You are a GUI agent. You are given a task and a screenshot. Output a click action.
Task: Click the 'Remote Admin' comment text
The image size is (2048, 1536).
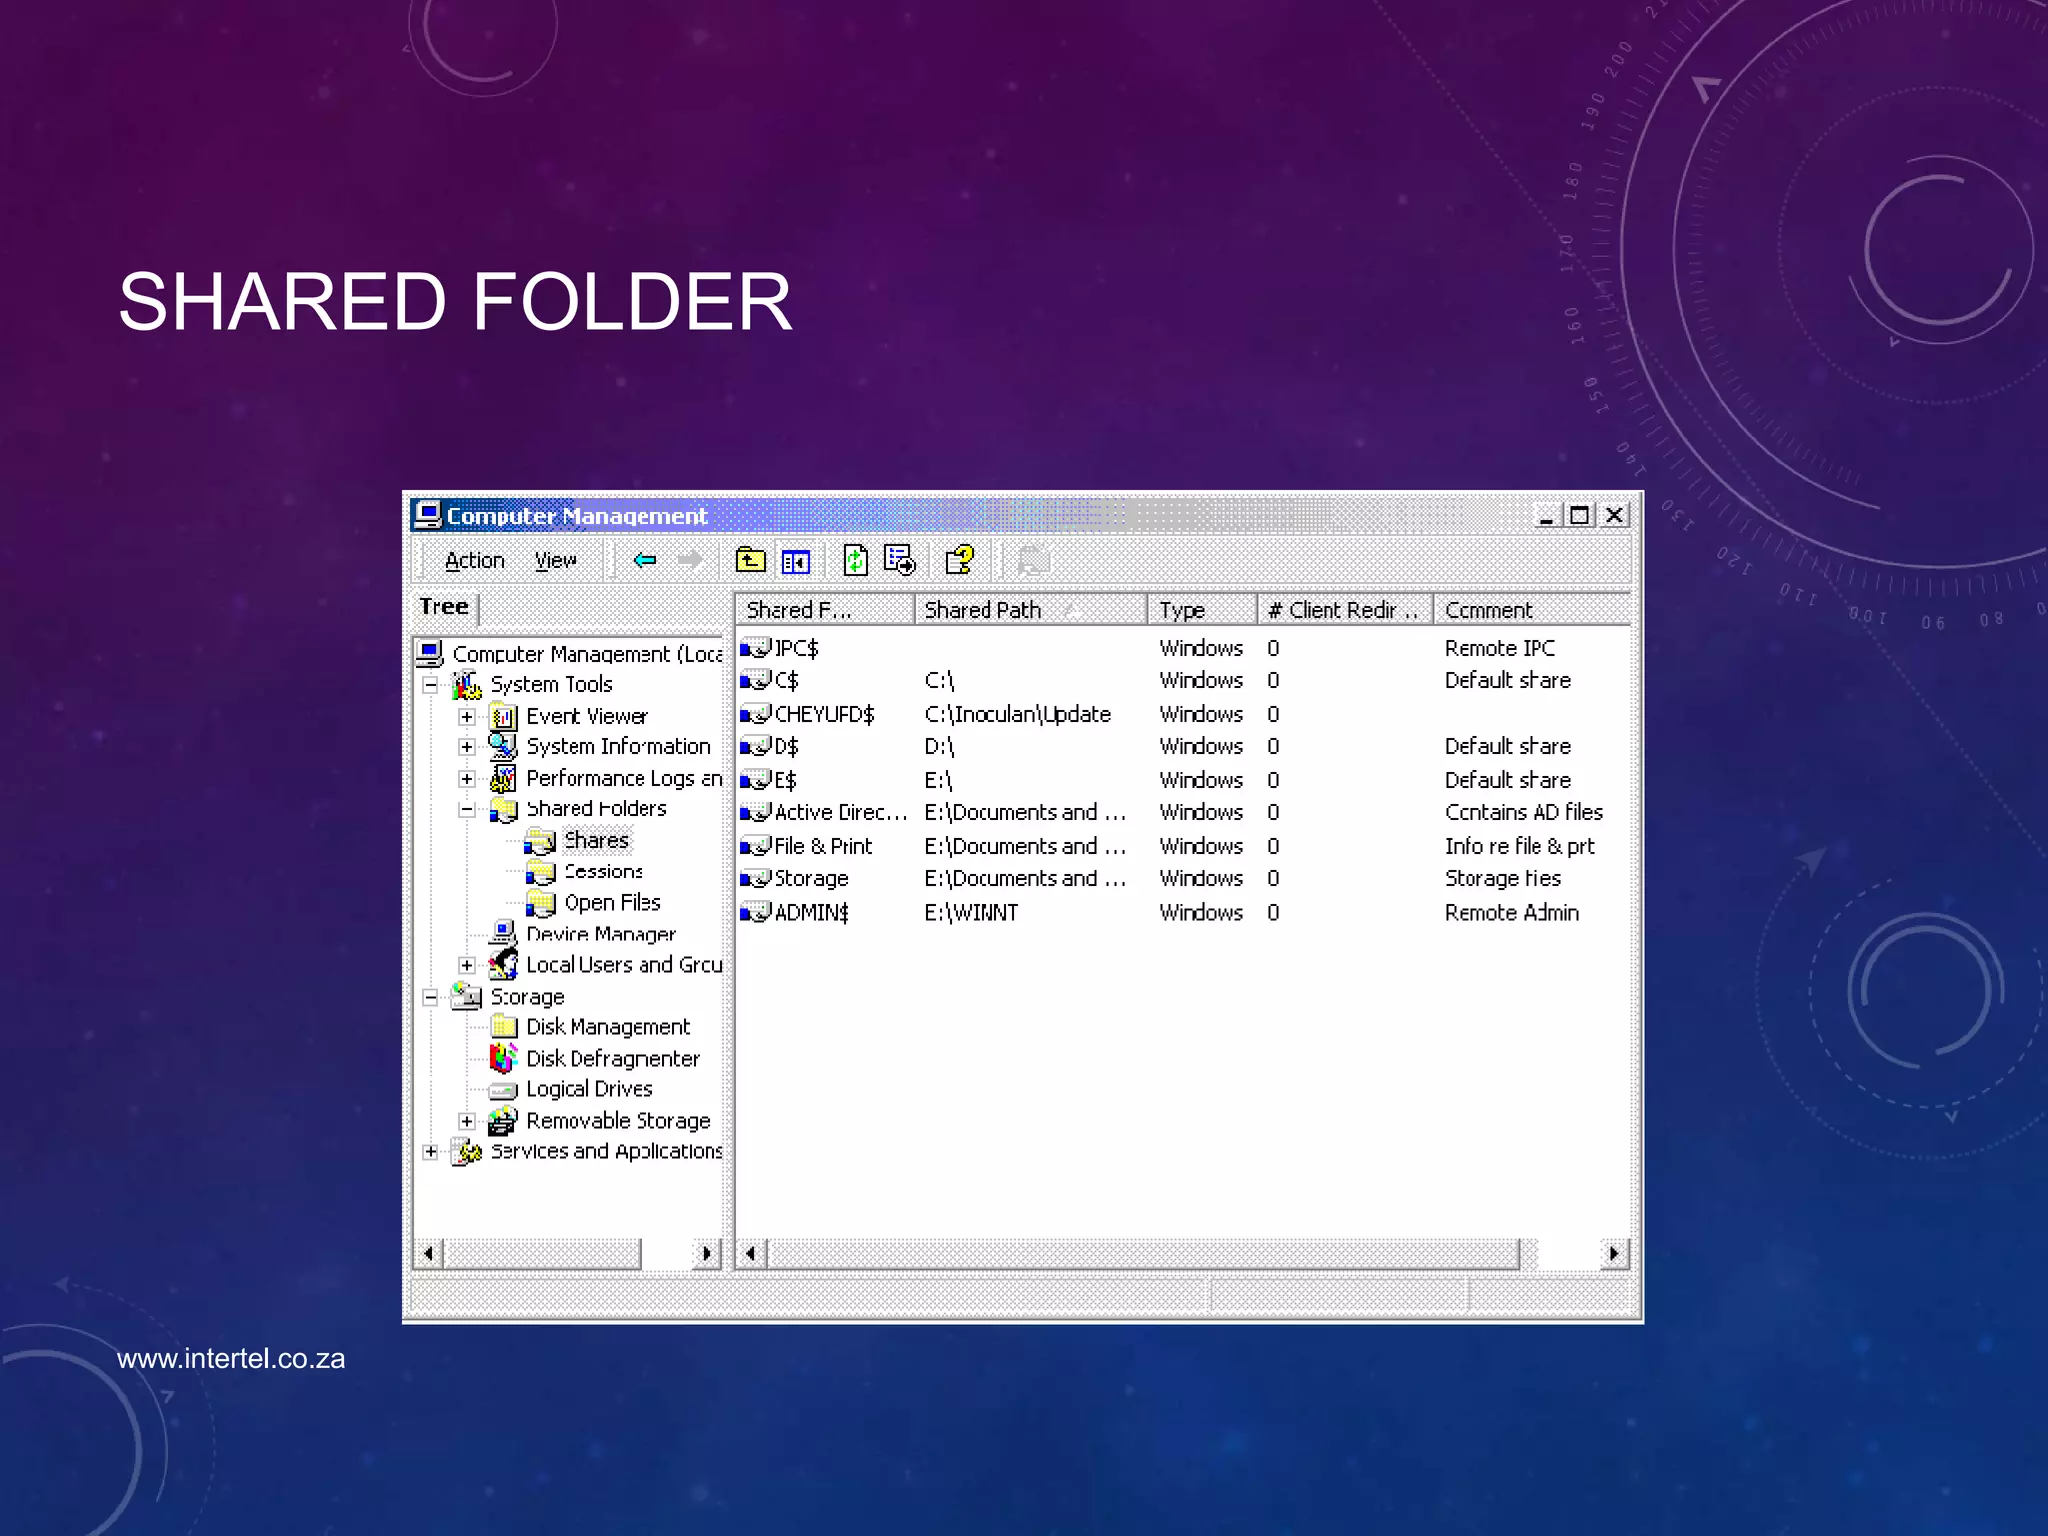[x=1511, y=912]
